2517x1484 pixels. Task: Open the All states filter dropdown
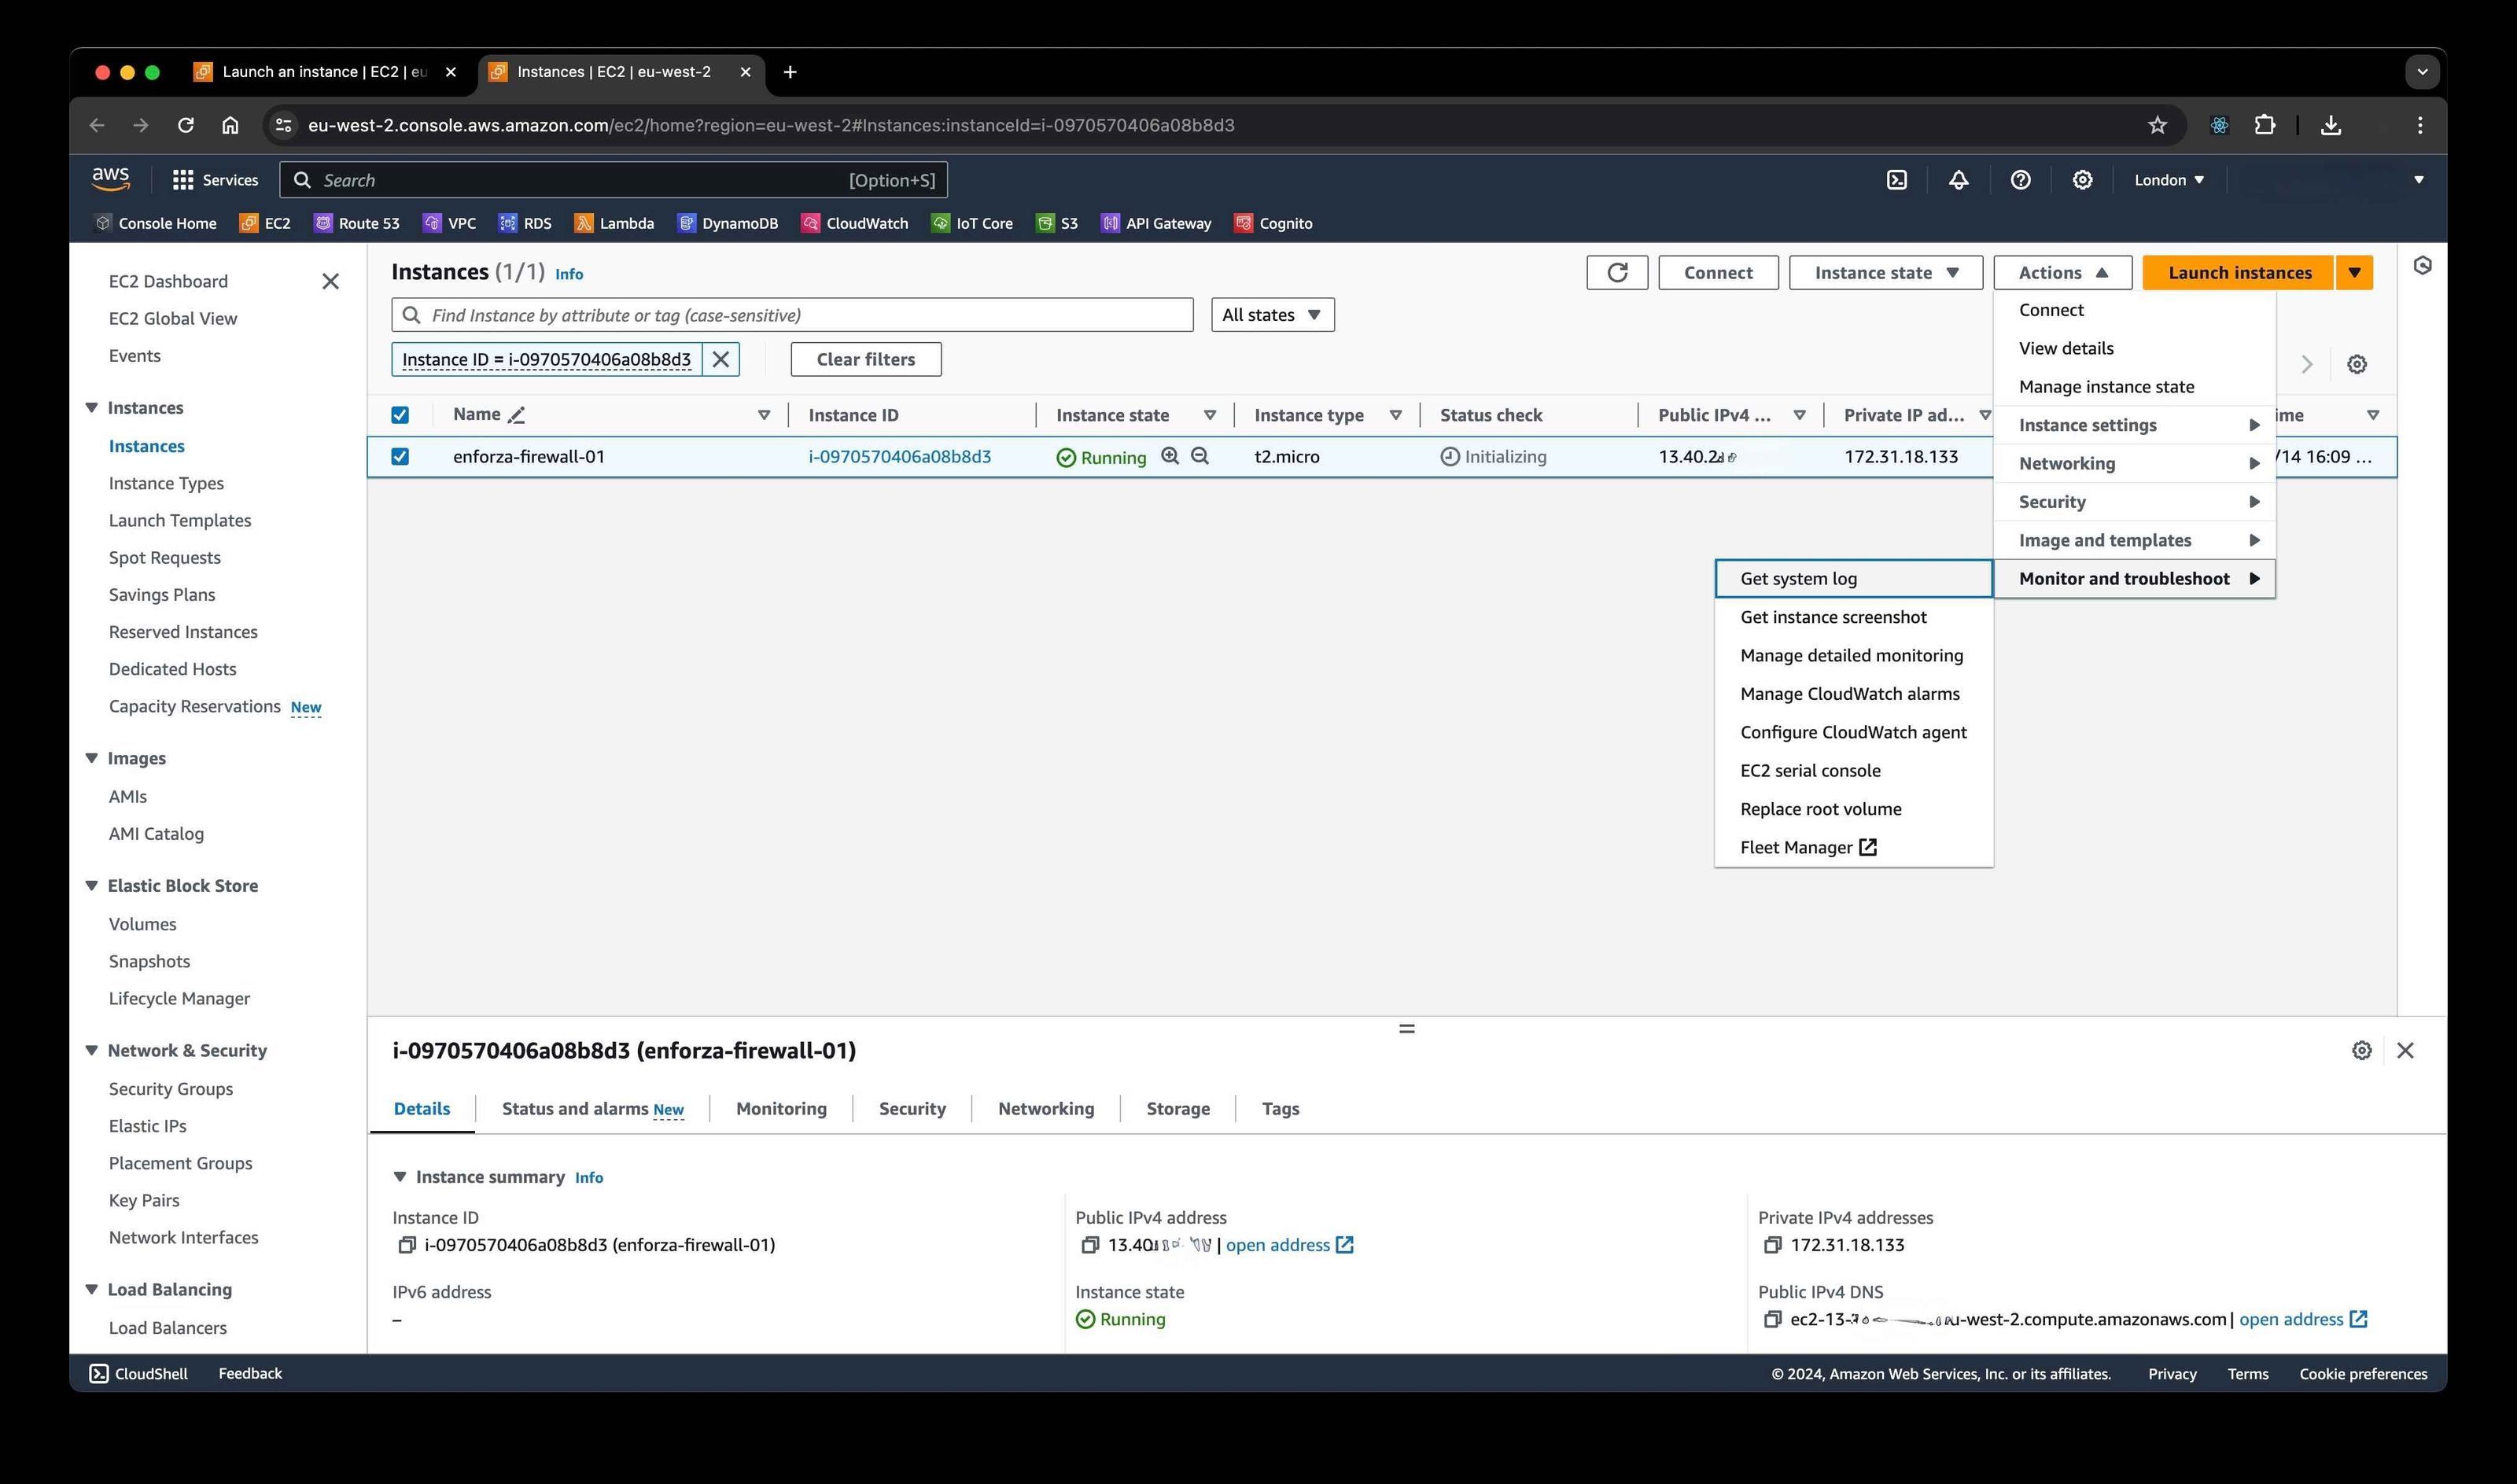tap(1272, 315)
